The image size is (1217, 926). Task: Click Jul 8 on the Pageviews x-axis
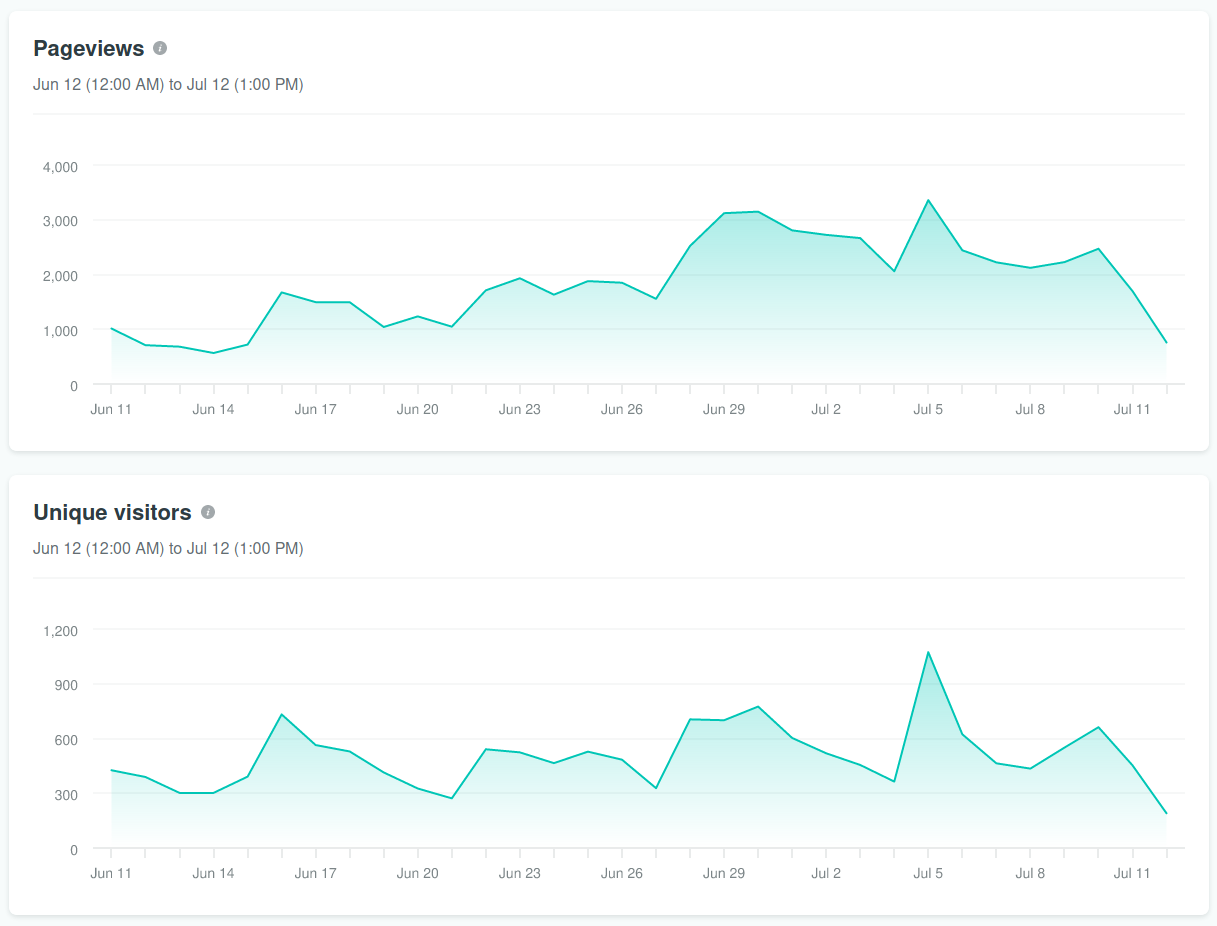tap(1030, 409)
